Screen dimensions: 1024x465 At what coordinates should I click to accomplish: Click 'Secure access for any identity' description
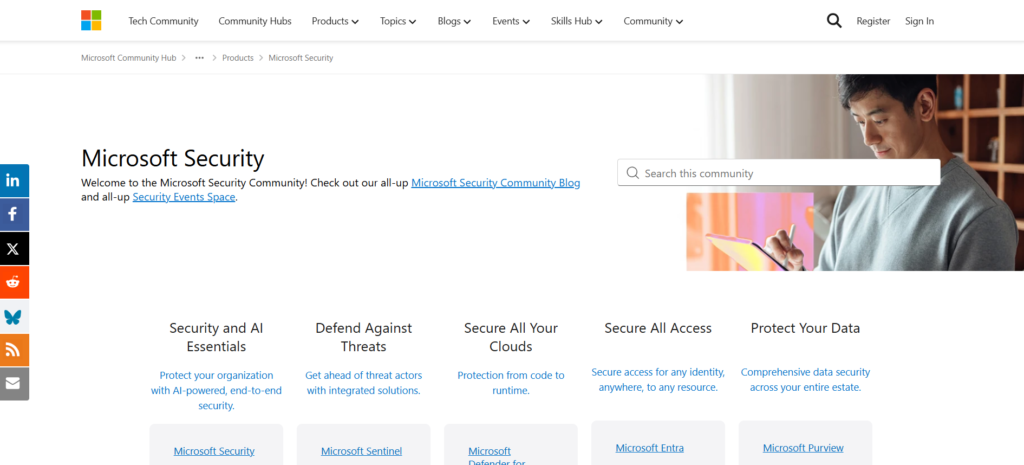[x=658, y=379]
